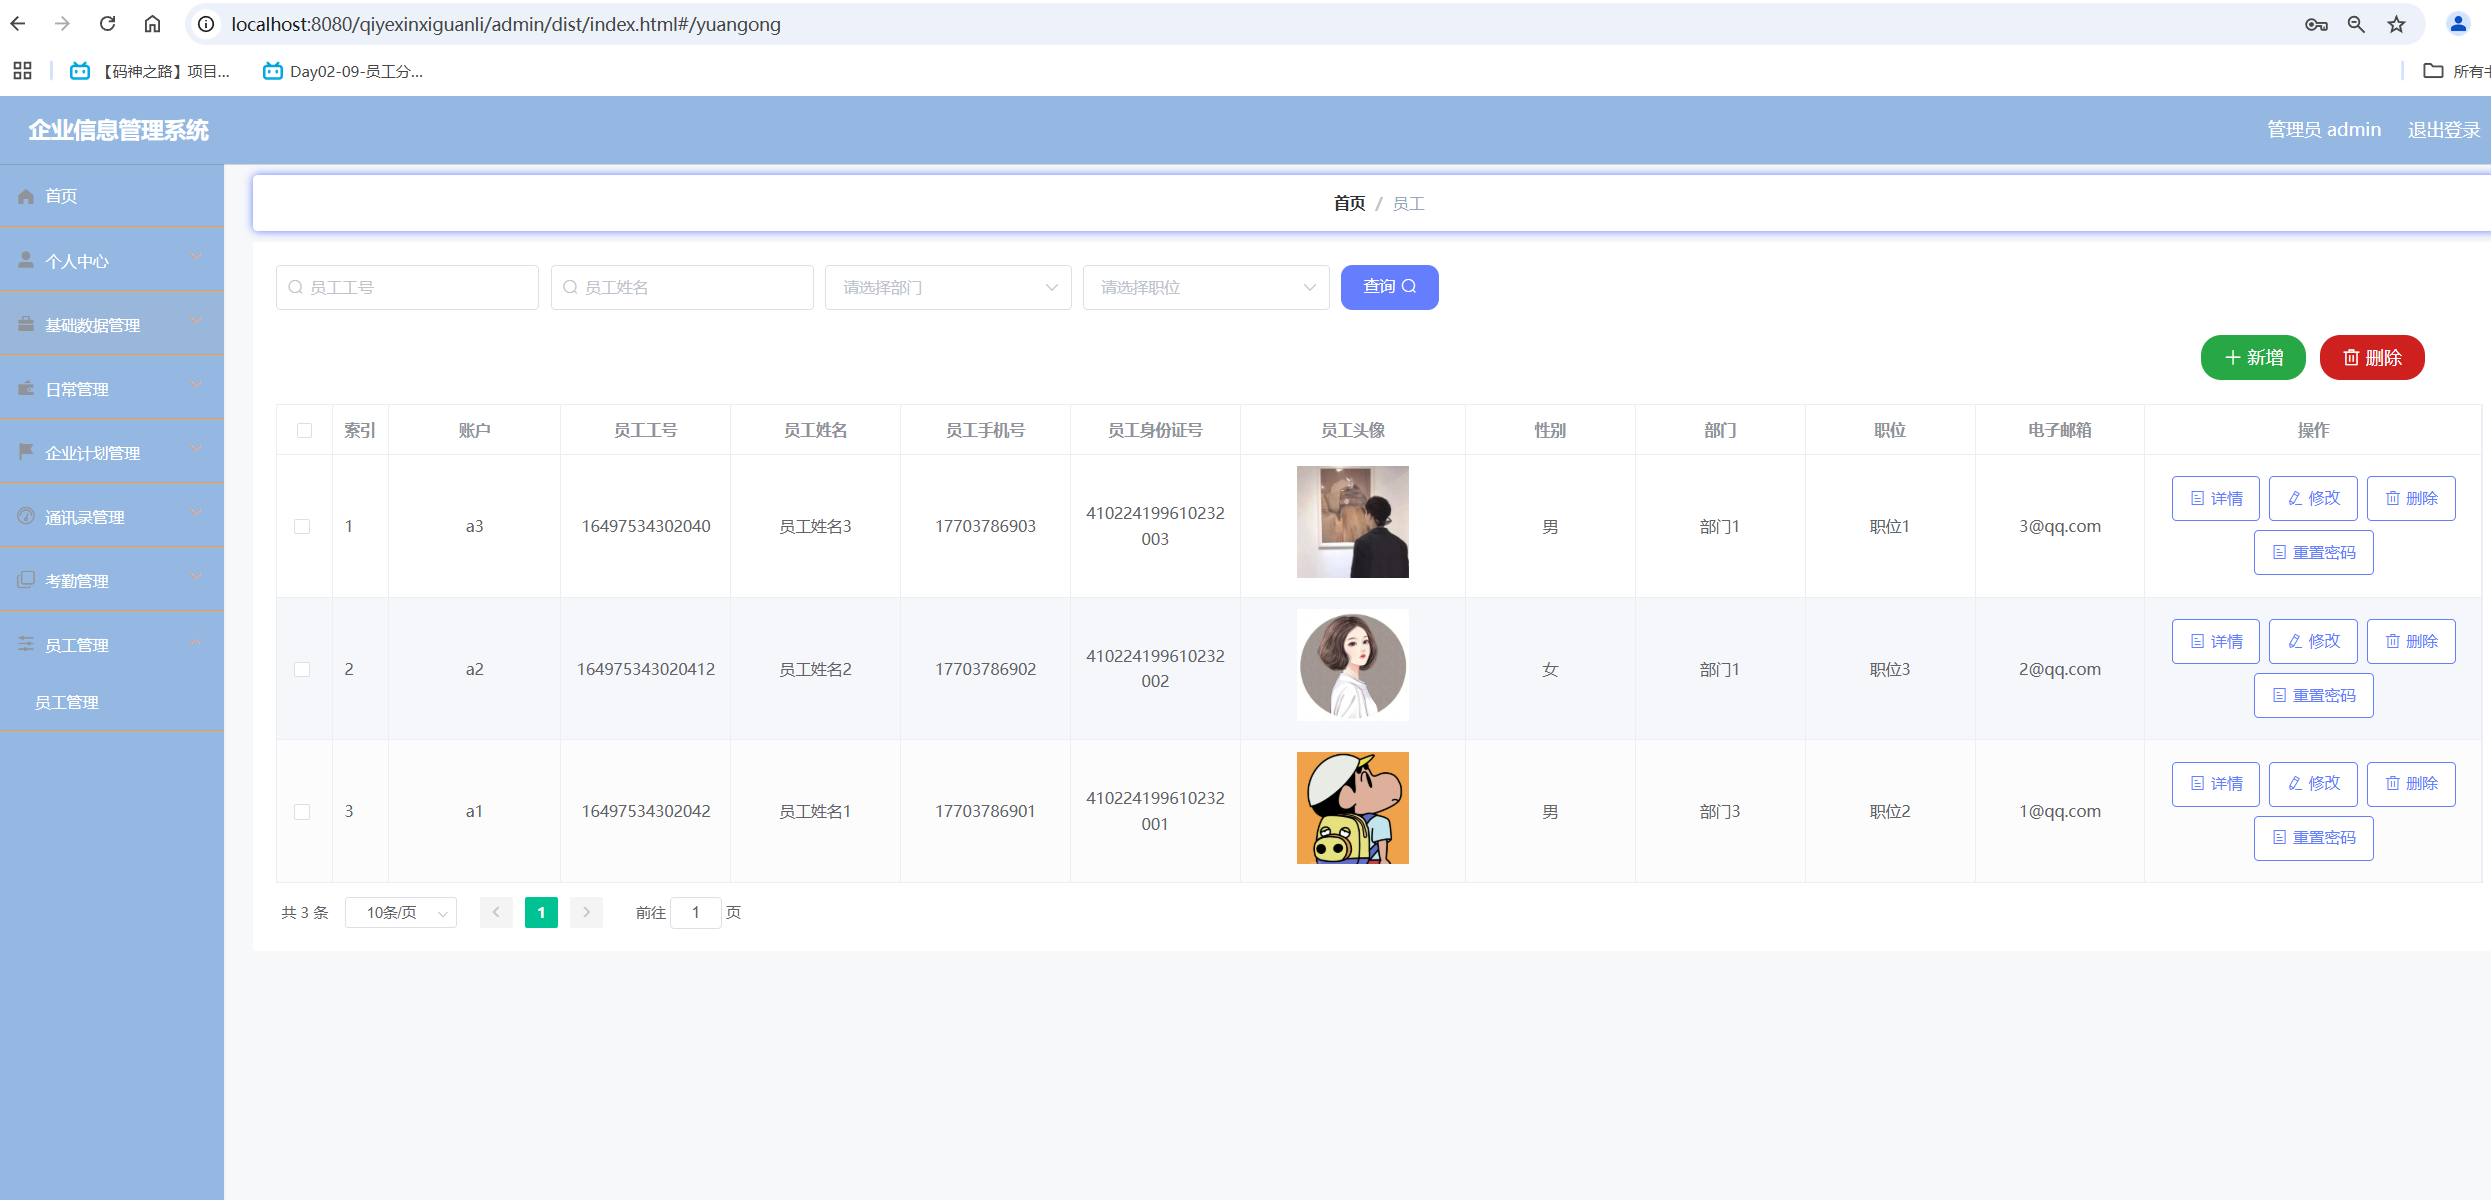2491x1200 pixels.
Task: Click the browser reload icon
Action: (x=108, y=24)
